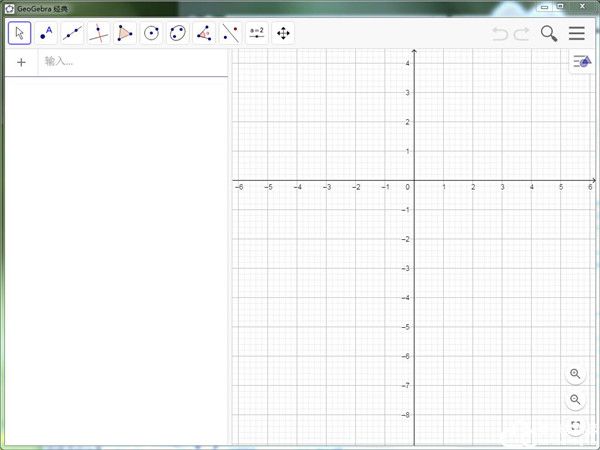This screenshot has width=600, height=450.
Task: Toggle the graphics style bar
Action: [x=581, y=62]
